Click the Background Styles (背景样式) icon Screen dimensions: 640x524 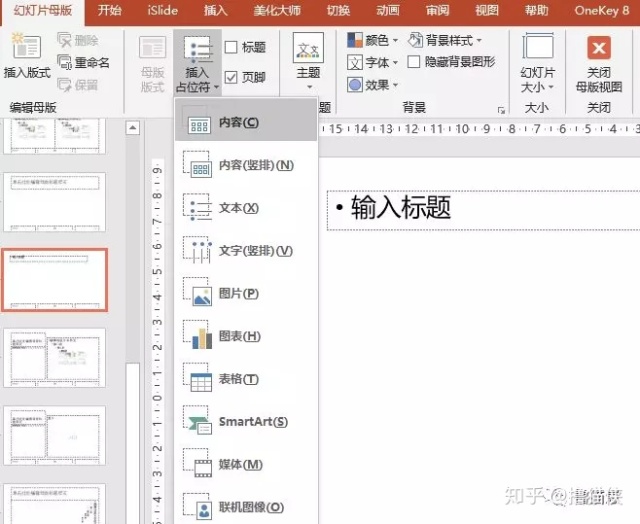click(x=415, y=40)
